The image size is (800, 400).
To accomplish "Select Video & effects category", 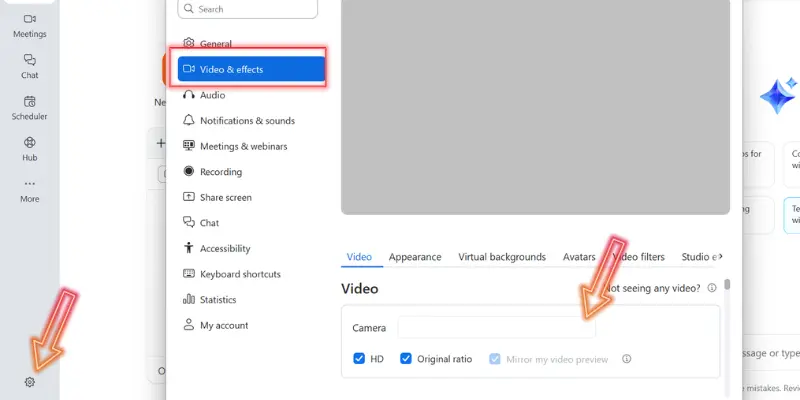I will [x=251, y=69].
